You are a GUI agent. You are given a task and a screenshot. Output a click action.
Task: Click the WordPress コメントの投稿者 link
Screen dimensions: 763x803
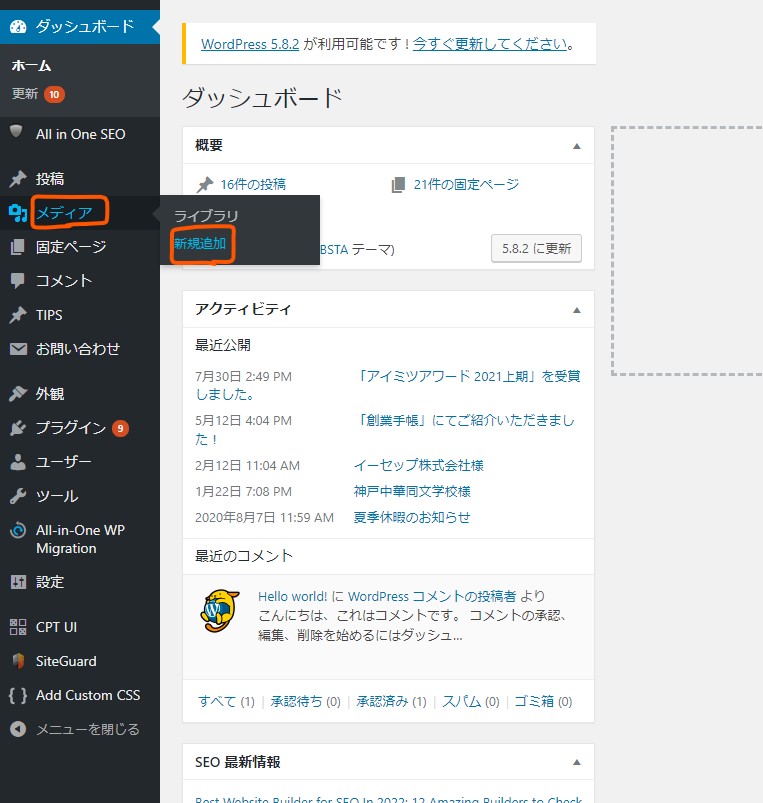(x=432, y=597)
